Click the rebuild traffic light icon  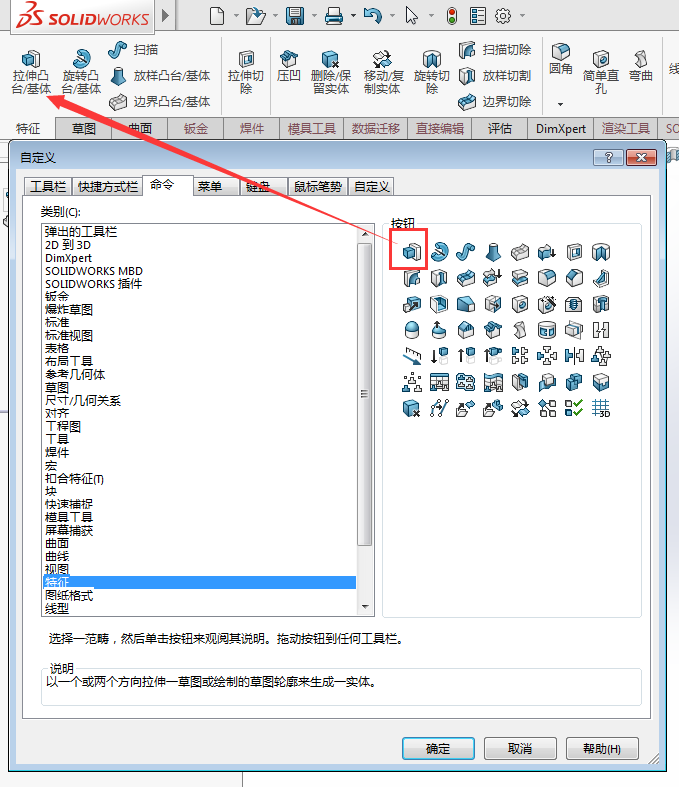pyautogui.click(x=451, y=16)
